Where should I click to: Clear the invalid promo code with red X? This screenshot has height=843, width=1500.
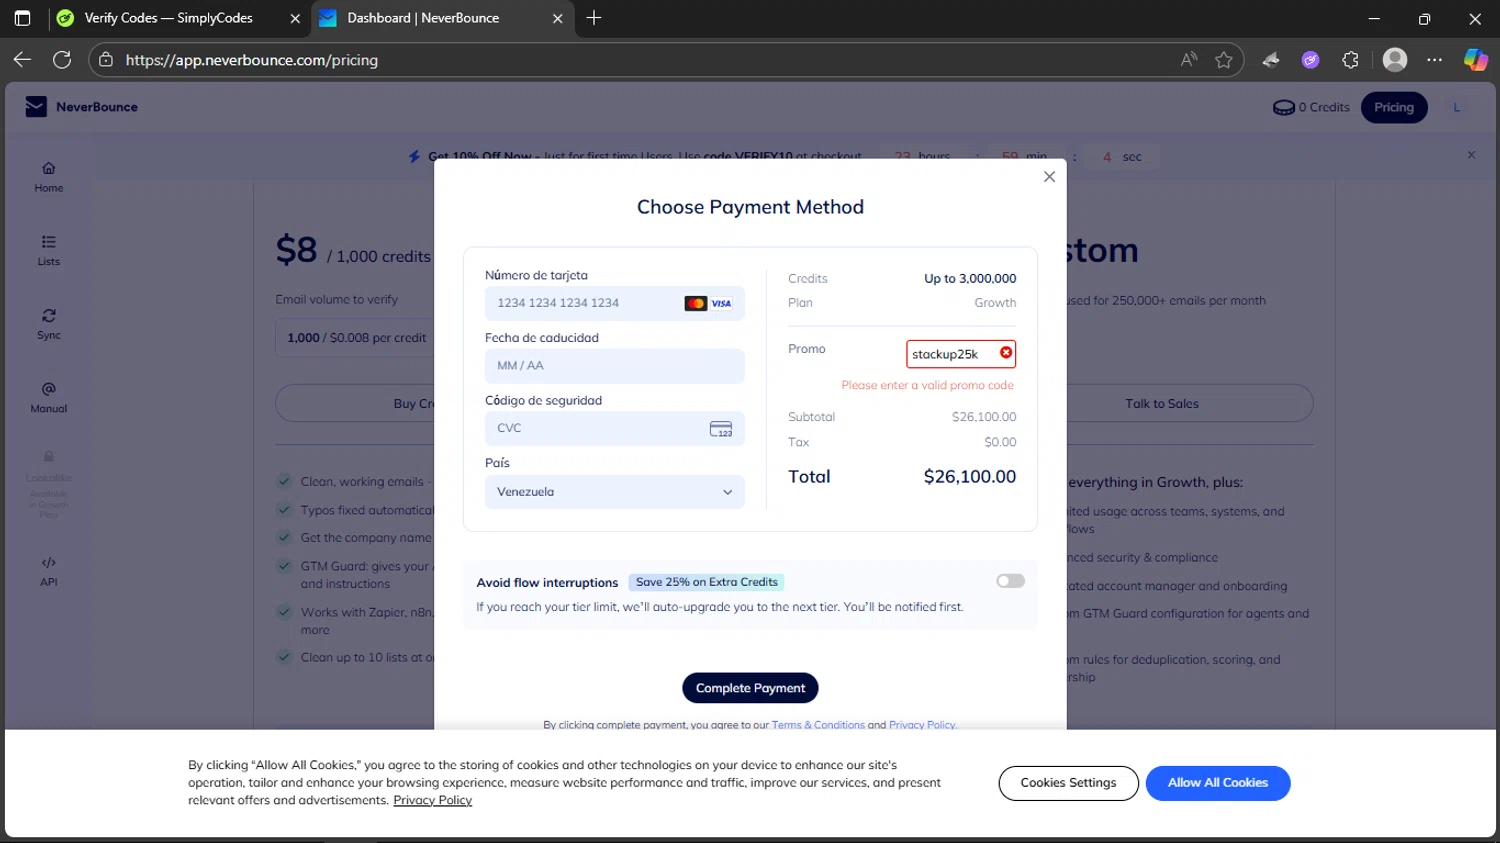[x=1006, y=353]
